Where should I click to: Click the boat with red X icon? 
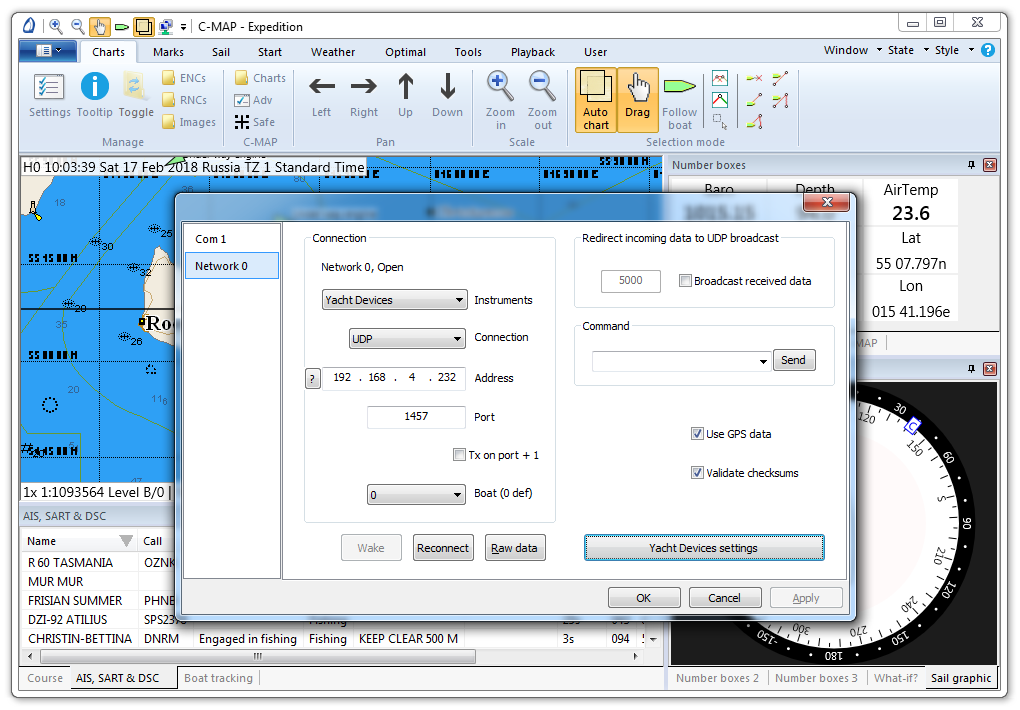[755, 78]
